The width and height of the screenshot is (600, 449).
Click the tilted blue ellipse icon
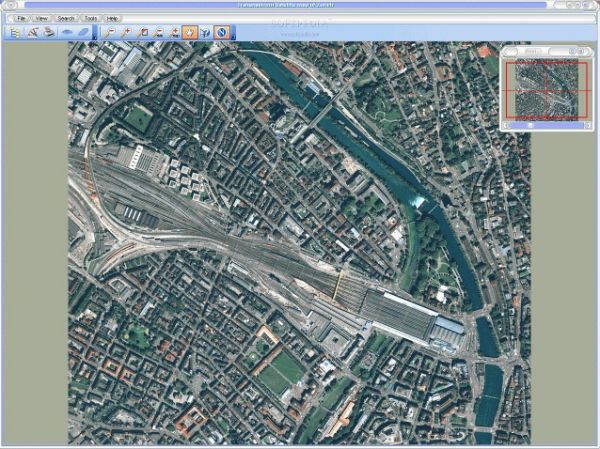(x=83, y=33)
